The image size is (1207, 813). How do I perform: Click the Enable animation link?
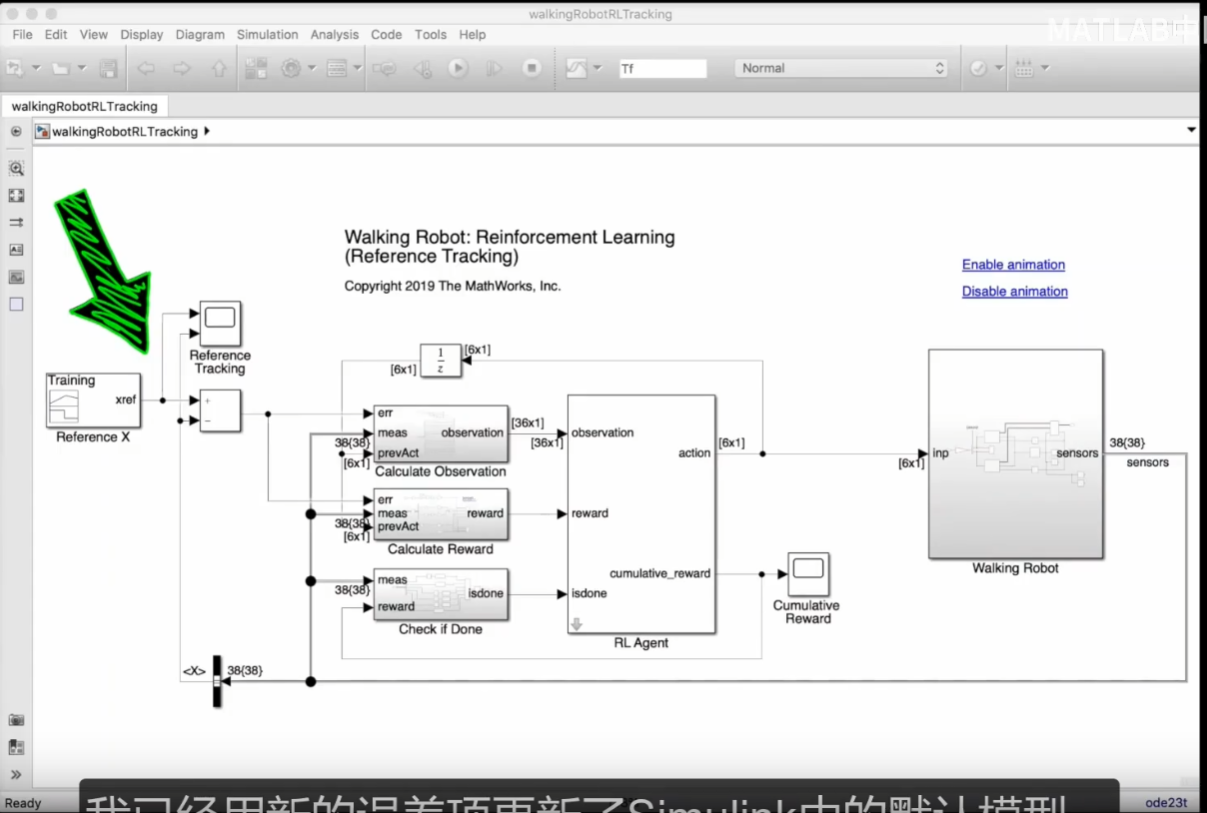click(1013, 265)
